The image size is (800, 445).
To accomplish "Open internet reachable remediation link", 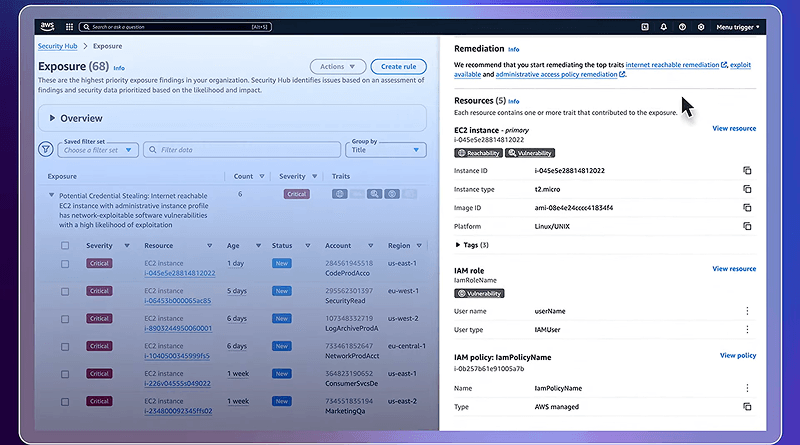I will click(x=672, y=65).
